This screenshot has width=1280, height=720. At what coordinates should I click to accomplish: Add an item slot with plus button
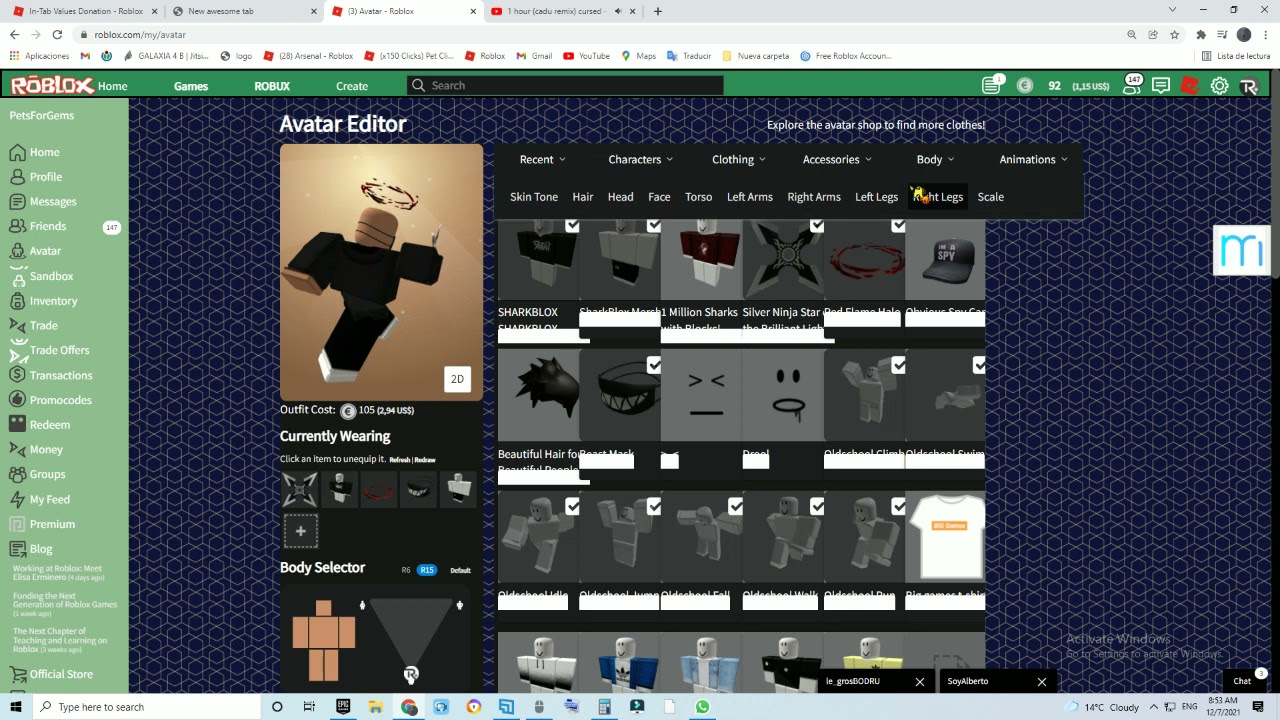point(300,531)
